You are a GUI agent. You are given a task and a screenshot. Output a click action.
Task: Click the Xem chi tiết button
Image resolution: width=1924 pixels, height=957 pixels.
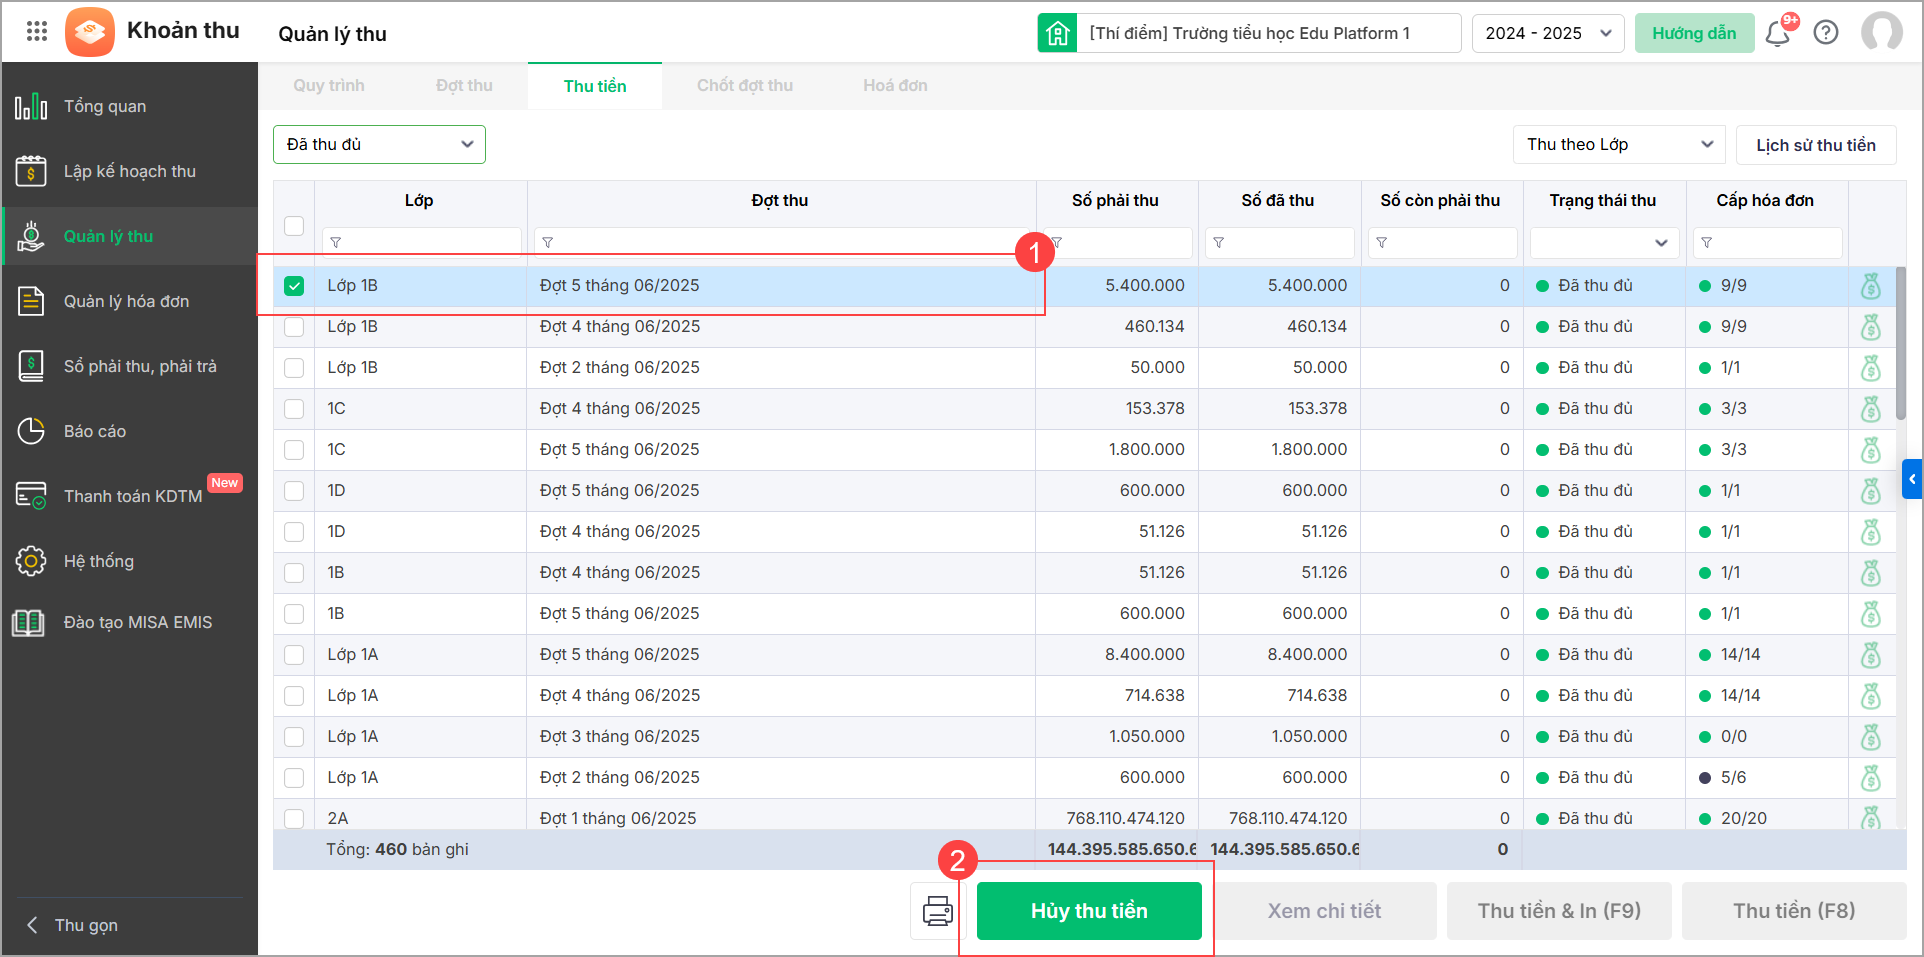1324,911
